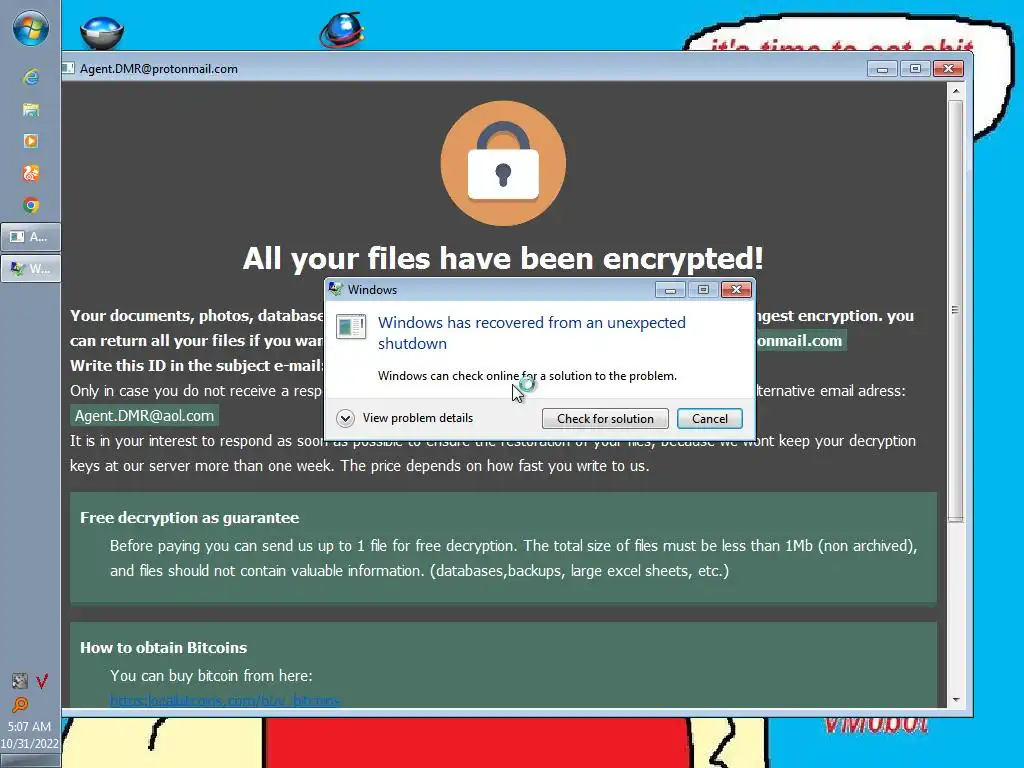
Task: Launch Google Chrome from the taskbar
Action: pos(31,206)
